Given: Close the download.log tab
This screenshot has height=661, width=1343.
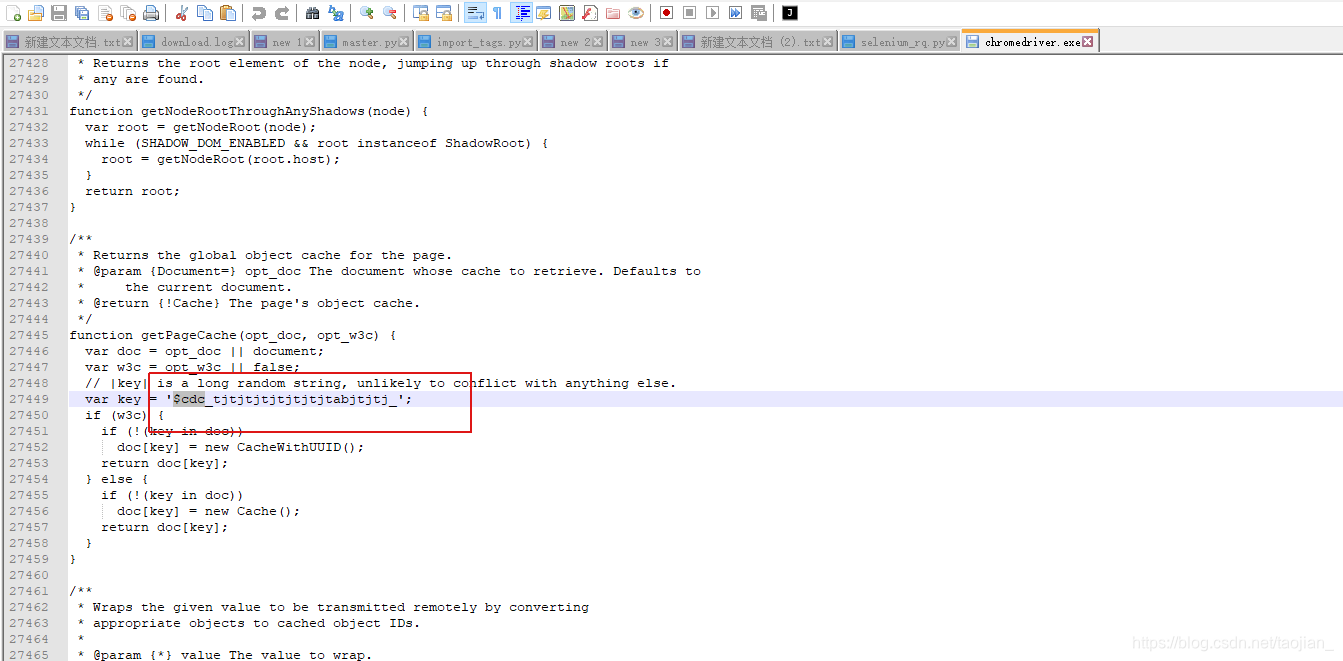Looking at the screenshot, I should [240, 42].
